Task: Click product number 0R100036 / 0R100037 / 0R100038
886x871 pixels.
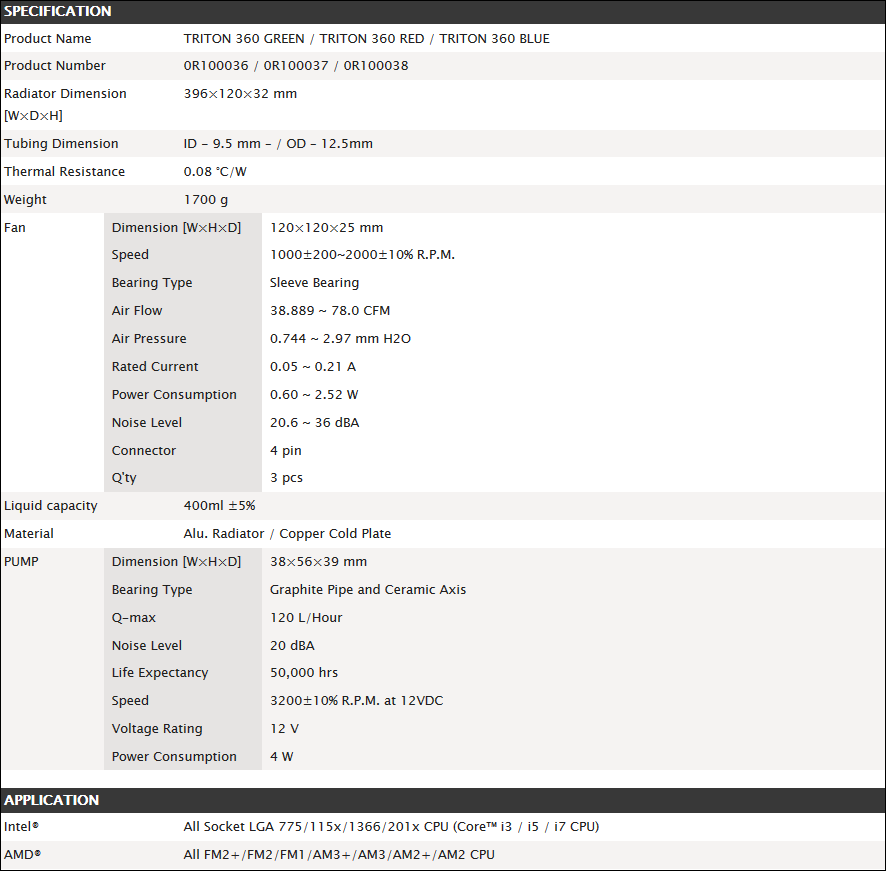Action: (x=296, y=66)
